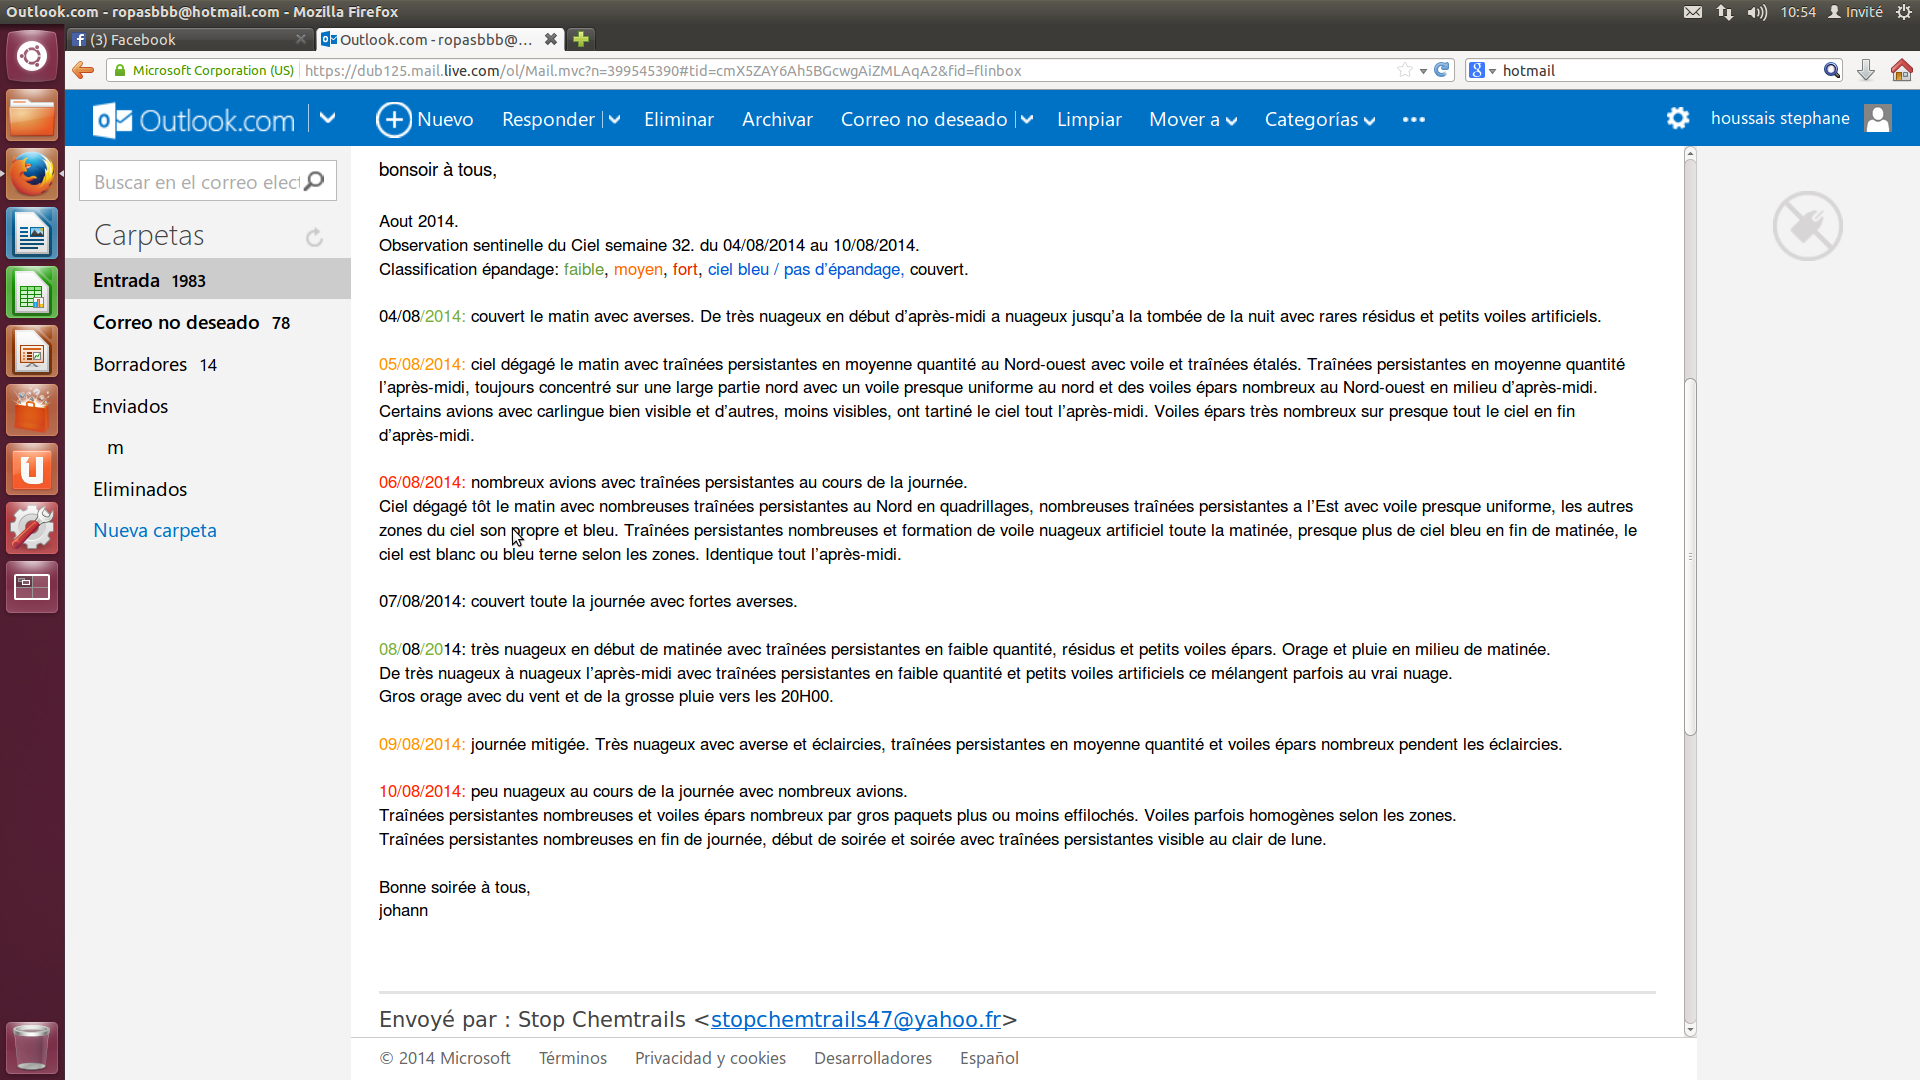Open the Categorías dropdown
1920x1080 pixels.
coord(1320,119)
